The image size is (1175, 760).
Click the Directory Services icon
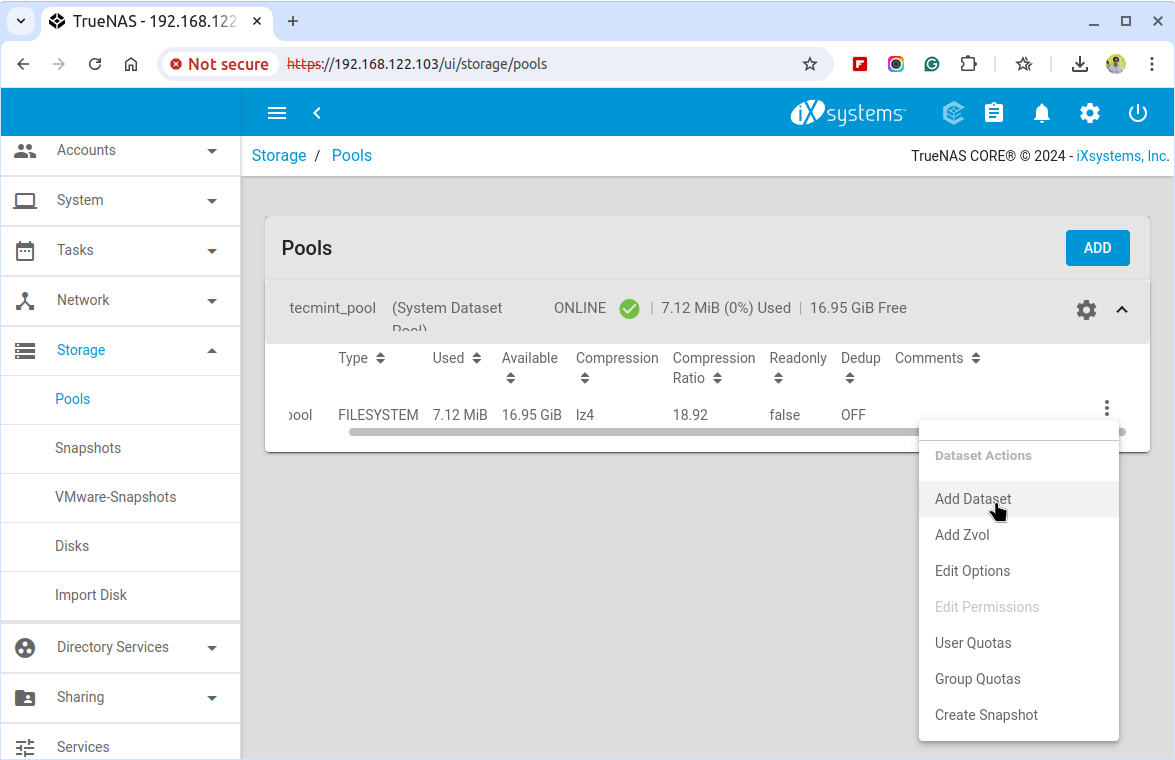pos(25,648)
